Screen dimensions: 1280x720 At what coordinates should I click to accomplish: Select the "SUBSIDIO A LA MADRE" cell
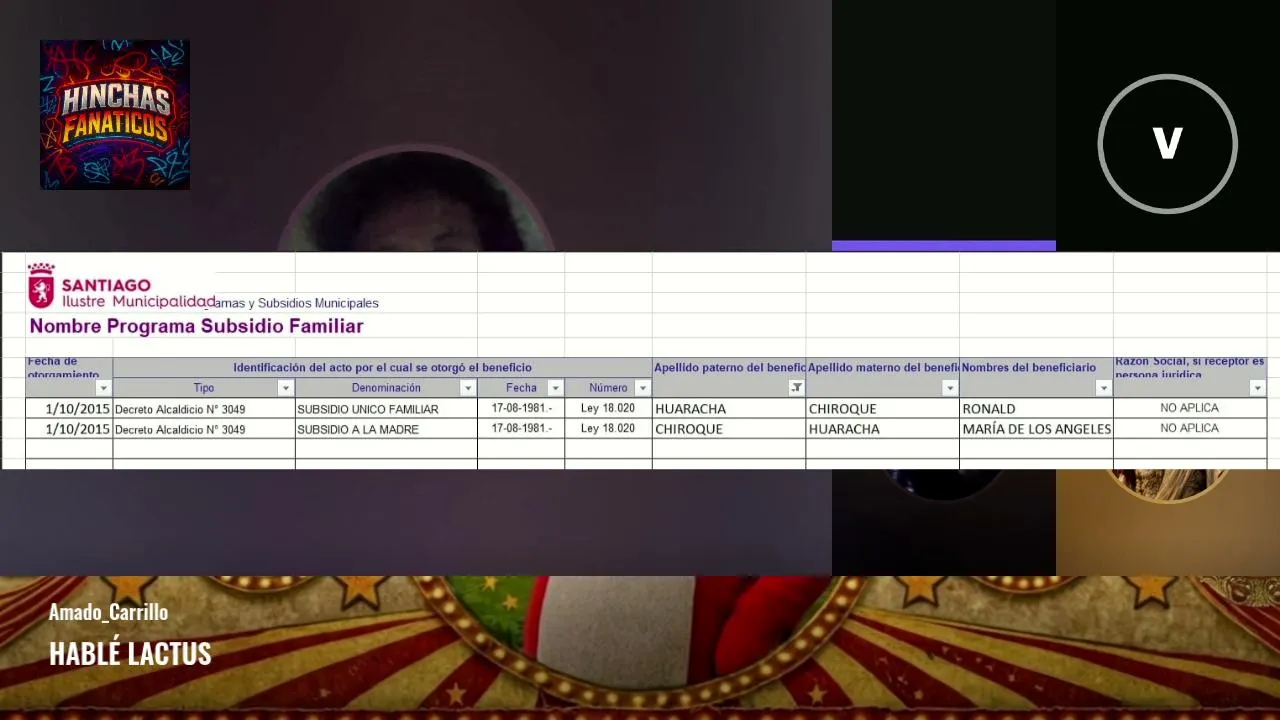click(386, 428)
